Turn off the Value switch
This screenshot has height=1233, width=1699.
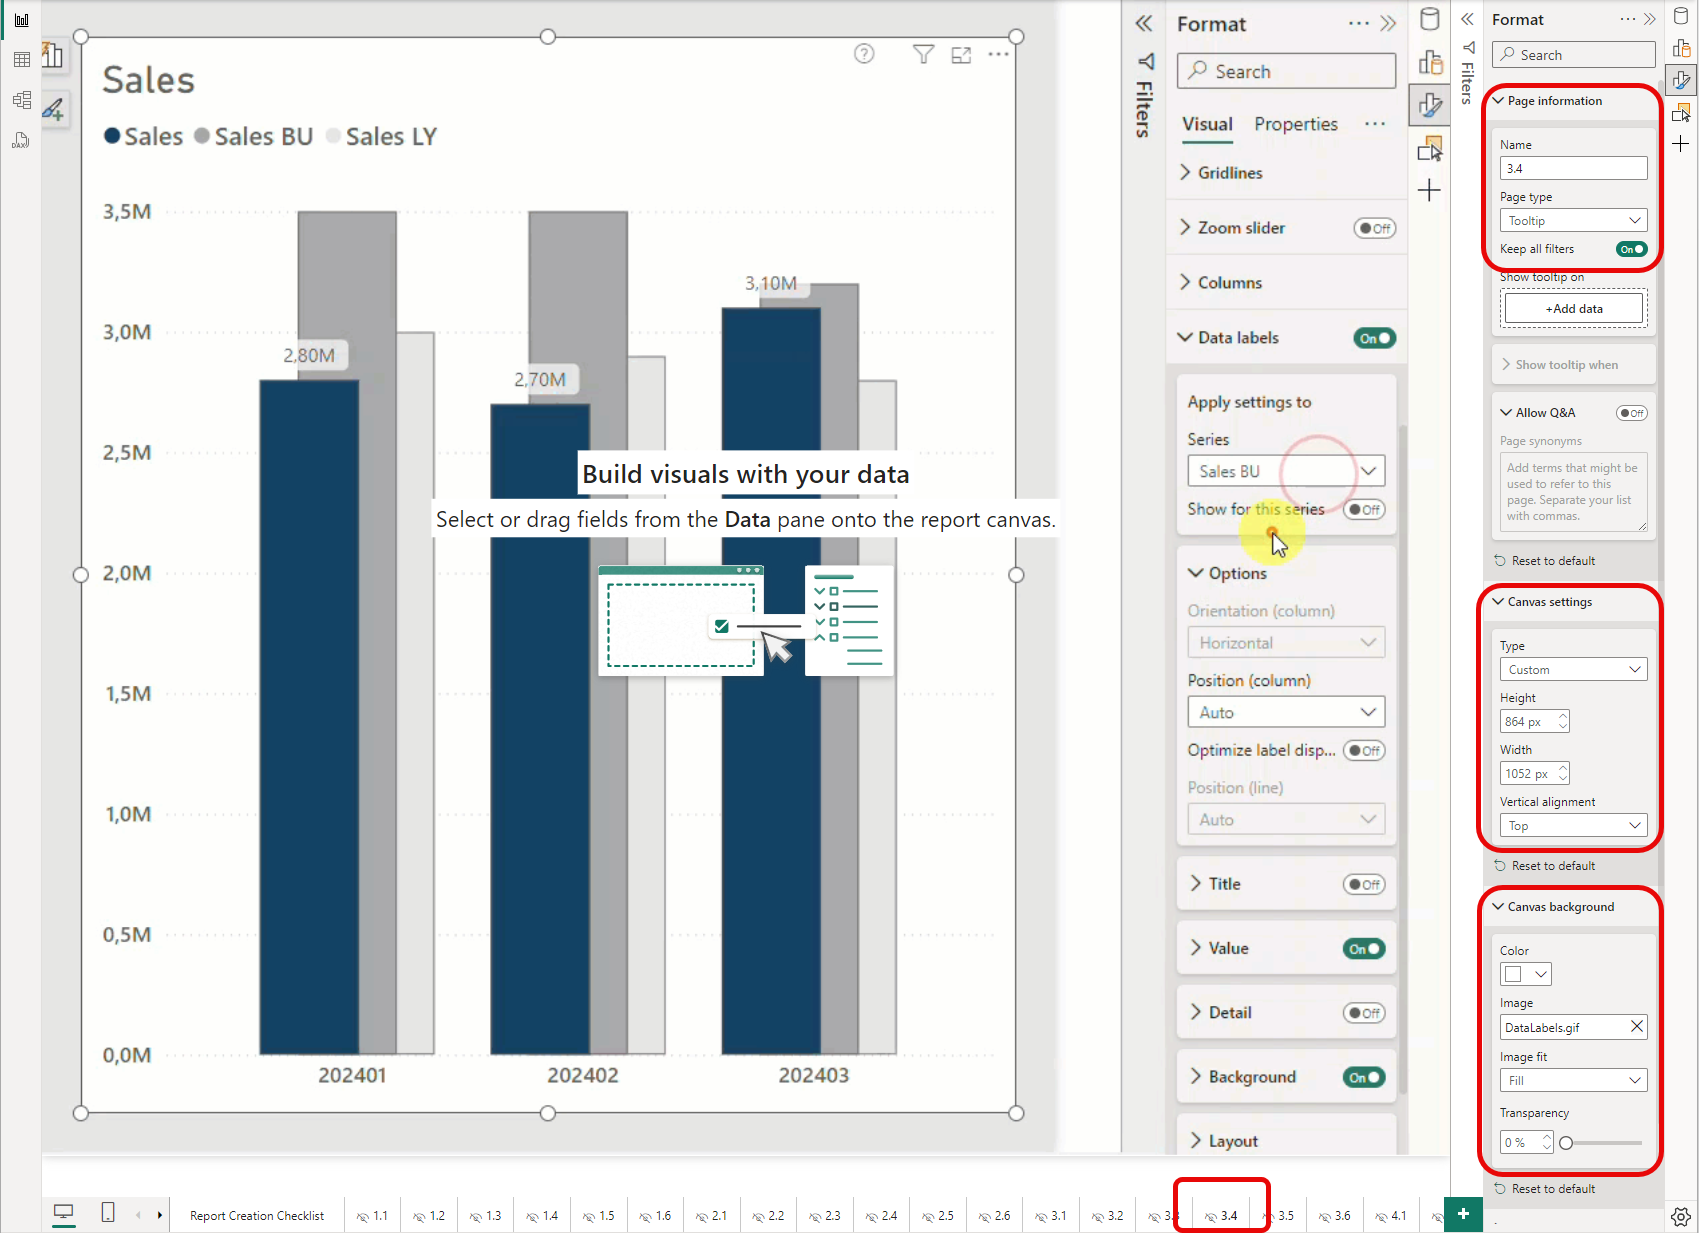pos(1364,949)
